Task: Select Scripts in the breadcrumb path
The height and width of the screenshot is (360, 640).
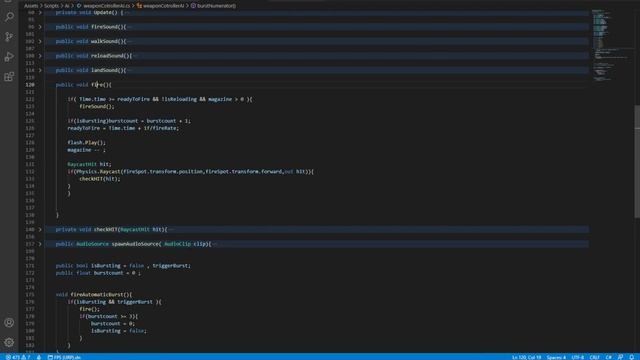Action: (x=51, y=6)
